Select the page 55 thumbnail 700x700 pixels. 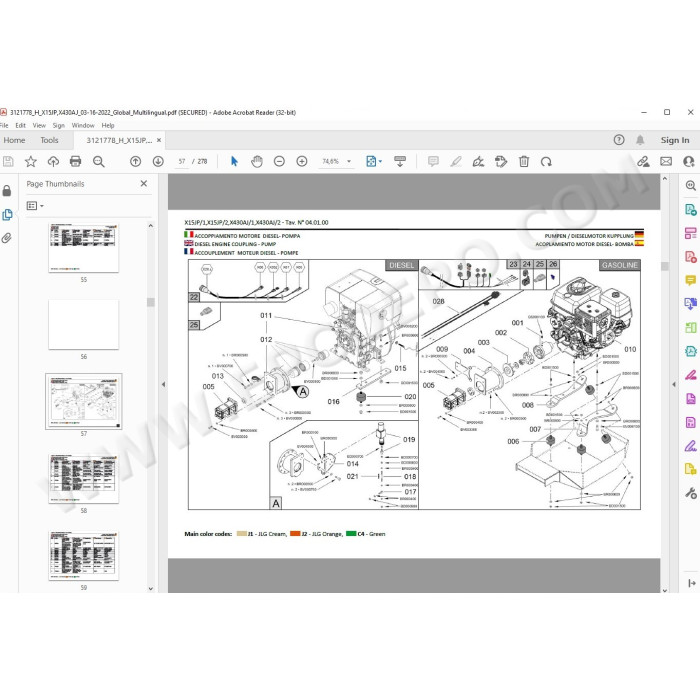83,248
